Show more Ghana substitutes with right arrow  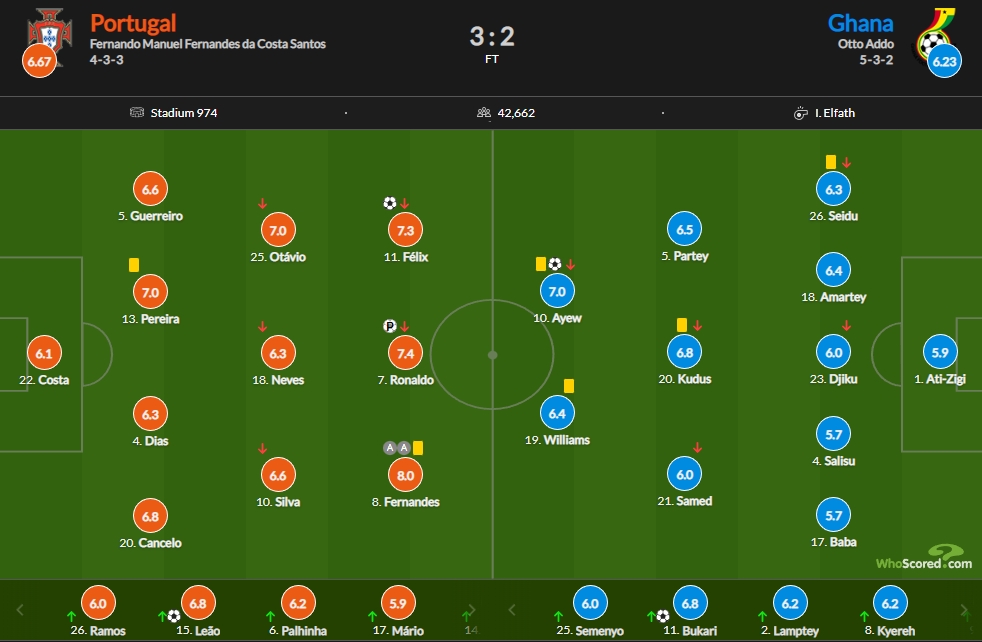pos(964,609)
